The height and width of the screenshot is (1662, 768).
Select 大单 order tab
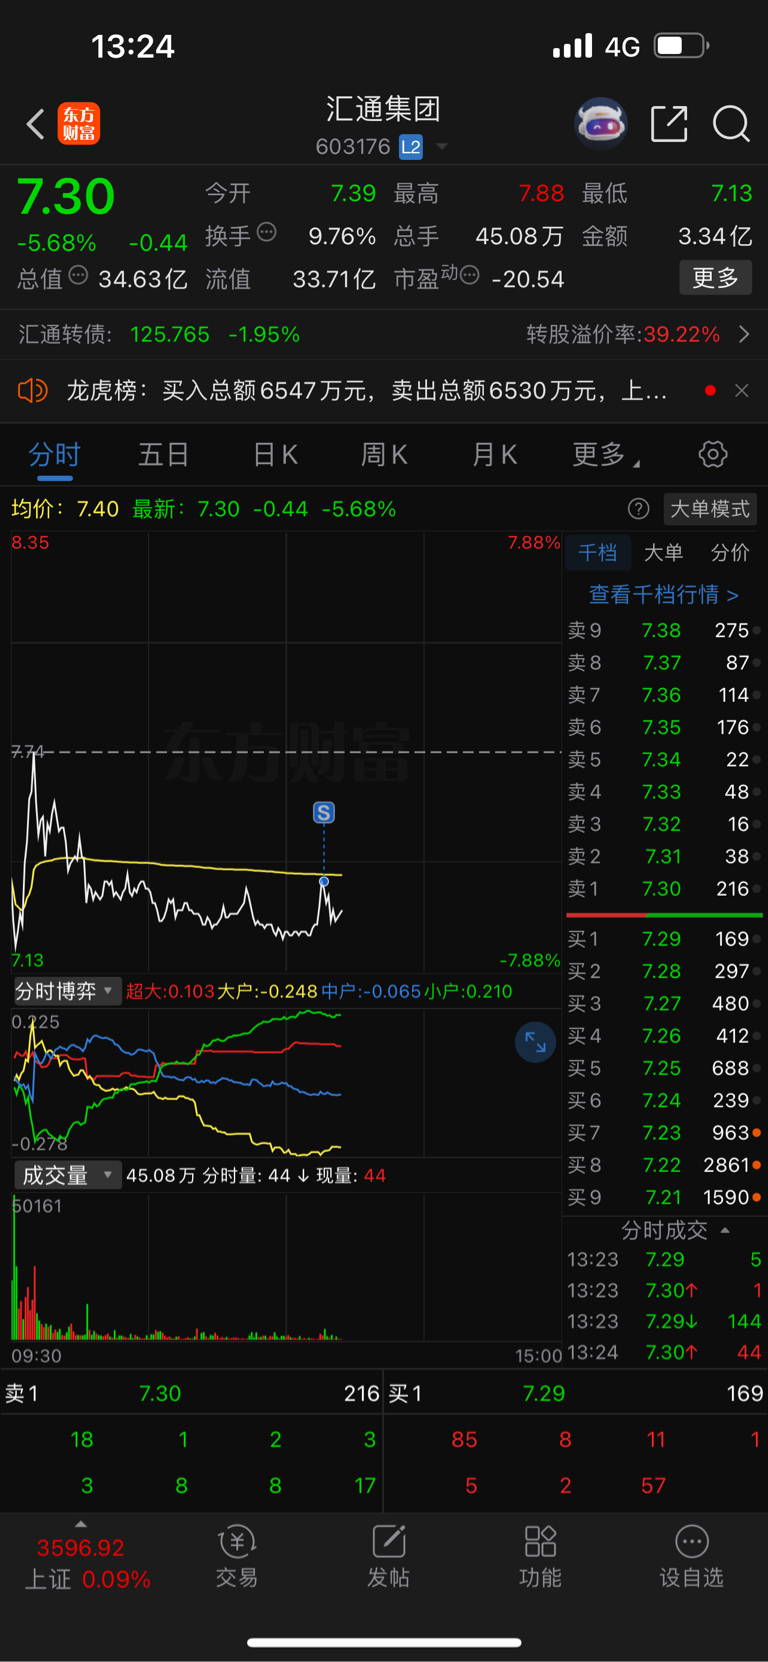(x=663, y=553)
